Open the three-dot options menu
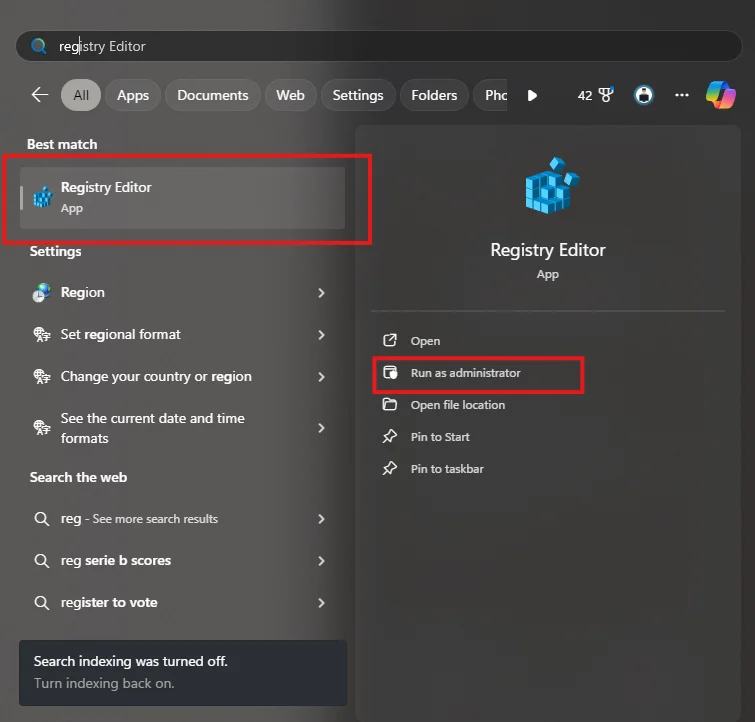This screenshot has width=755, height=722. click(x=682, y=95)
